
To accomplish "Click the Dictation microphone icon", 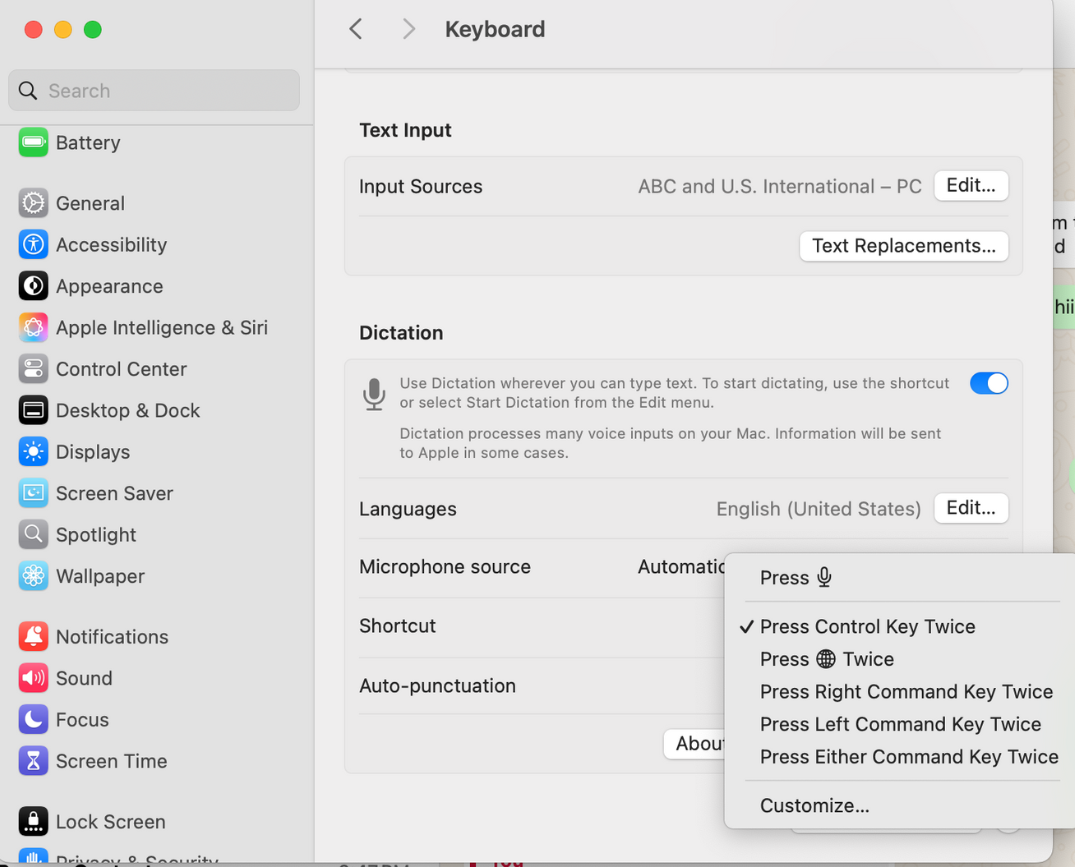I will 374,394.
